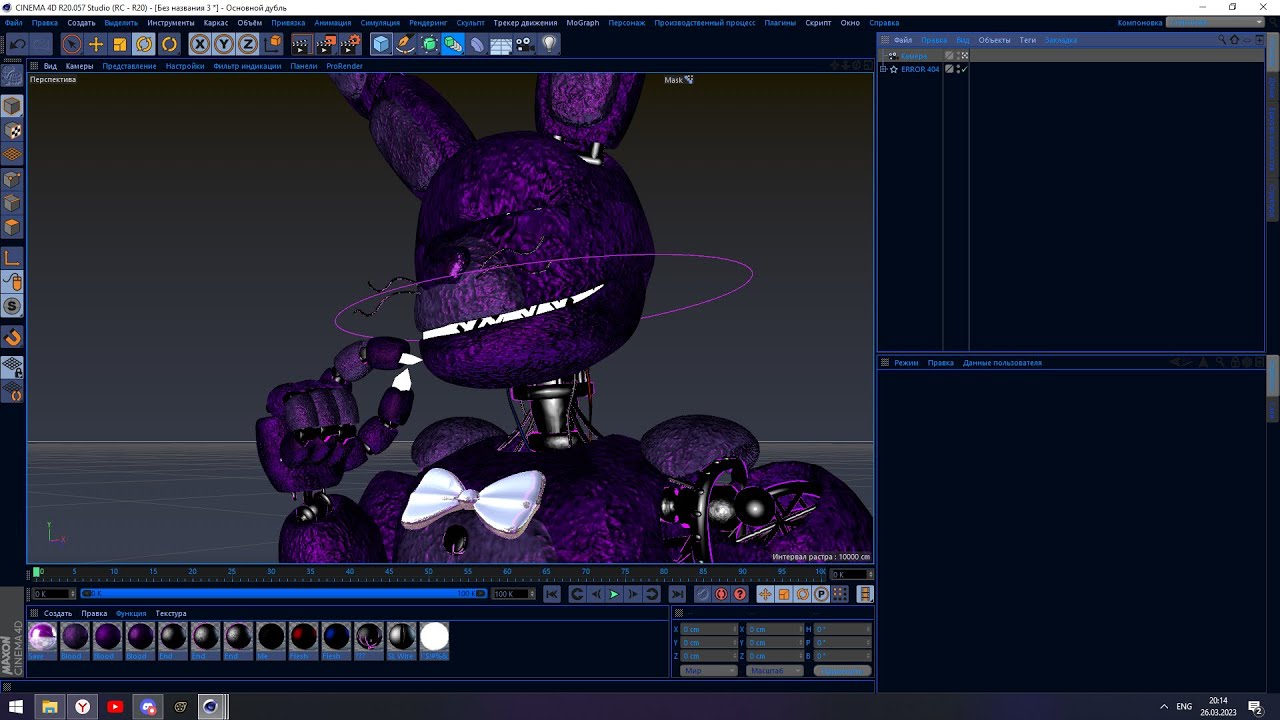Select the Камера object row

913,56
